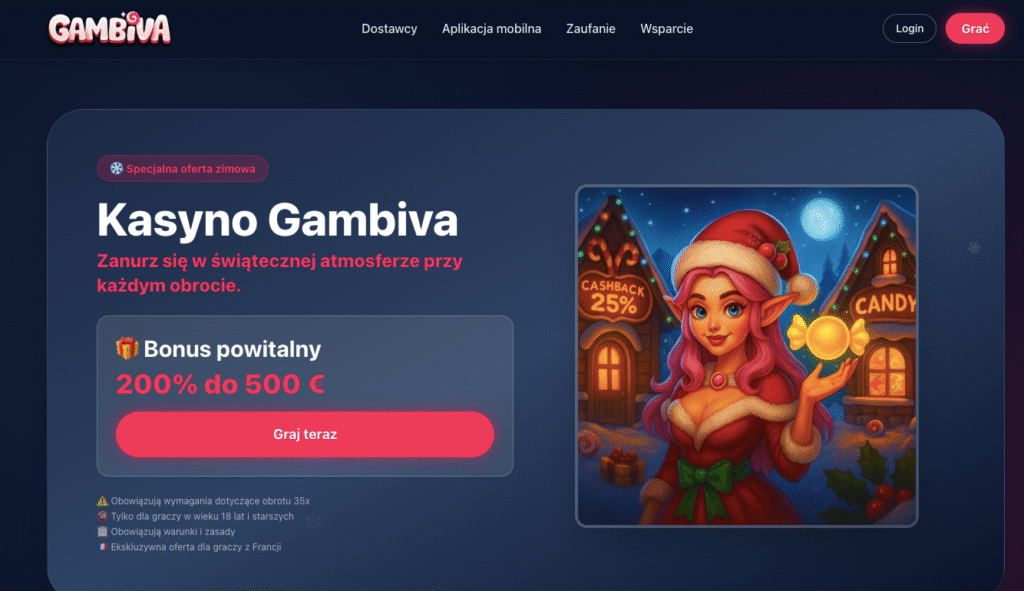Click the Gambiva logo
This screenshot has height=591, width=1024.
(110, 28)
